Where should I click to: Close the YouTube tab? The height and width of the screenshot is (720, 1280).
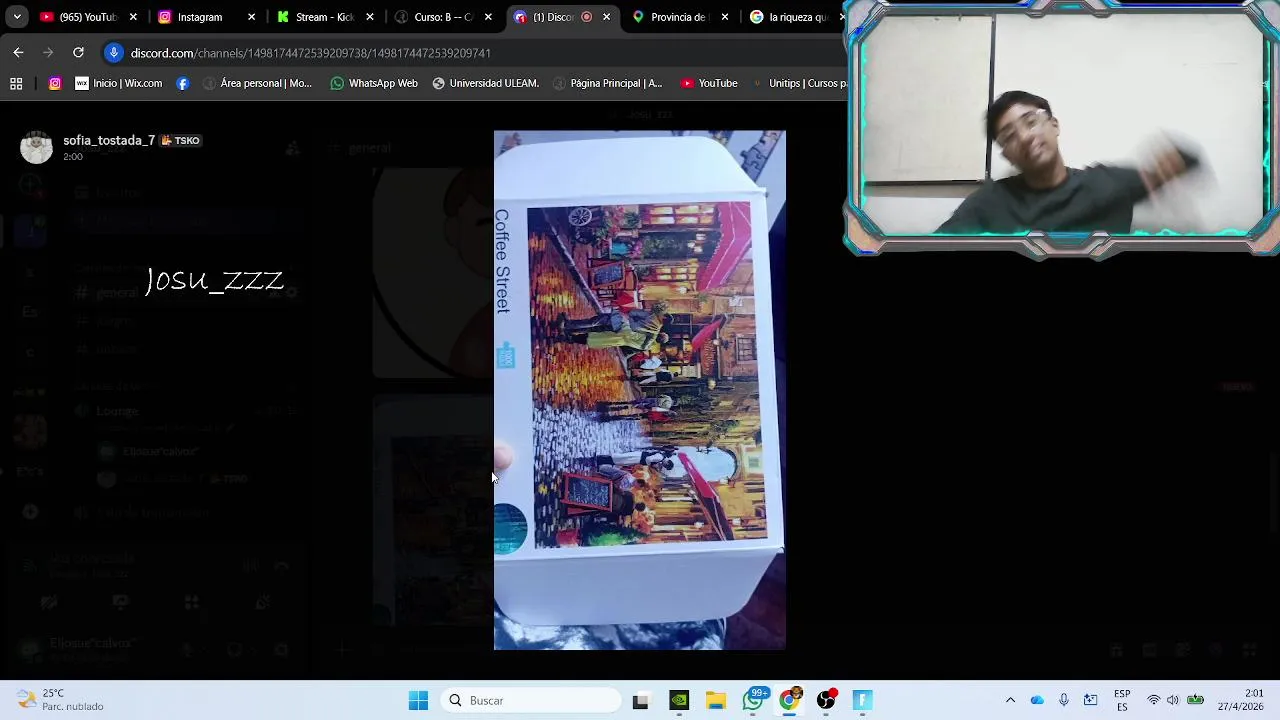click(x=133, y=17)
